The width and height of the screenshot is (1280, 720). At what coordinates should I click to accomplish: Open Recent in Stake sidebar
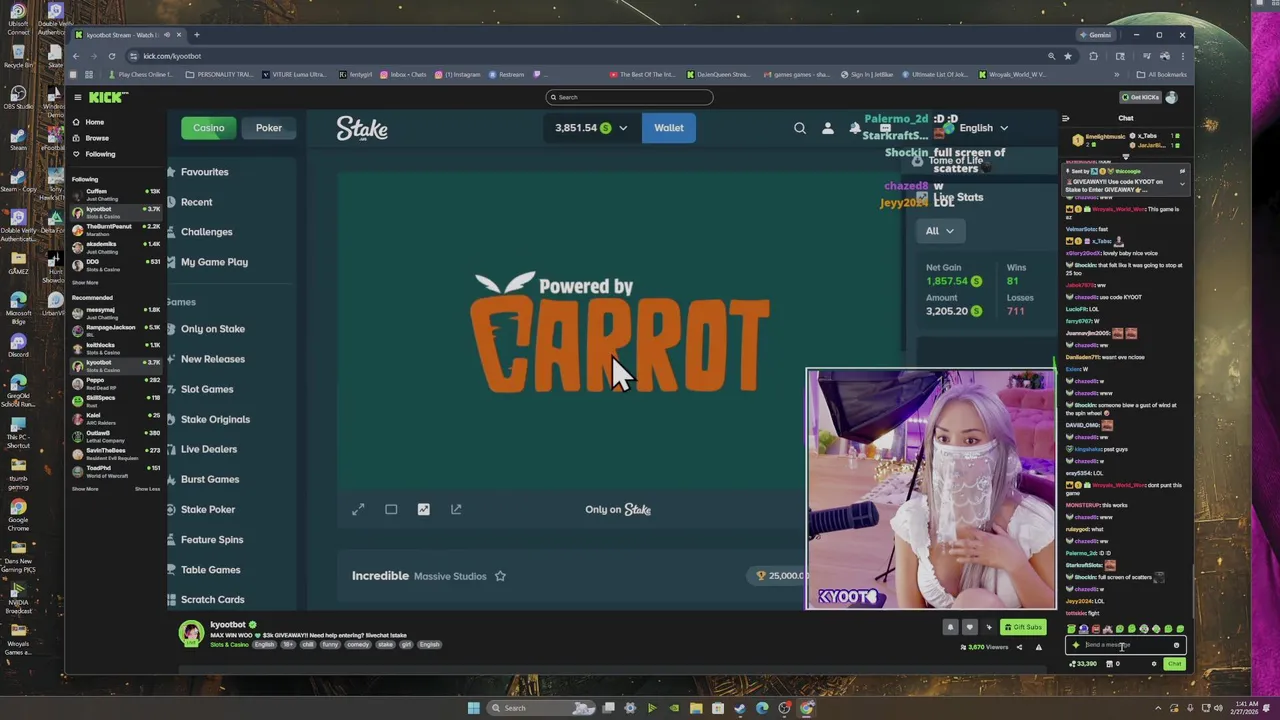coord(196,202)
